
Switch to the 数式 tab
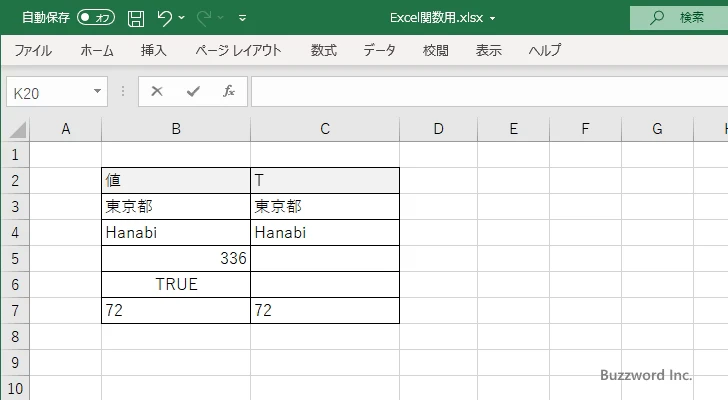click(x=324, y=50)
